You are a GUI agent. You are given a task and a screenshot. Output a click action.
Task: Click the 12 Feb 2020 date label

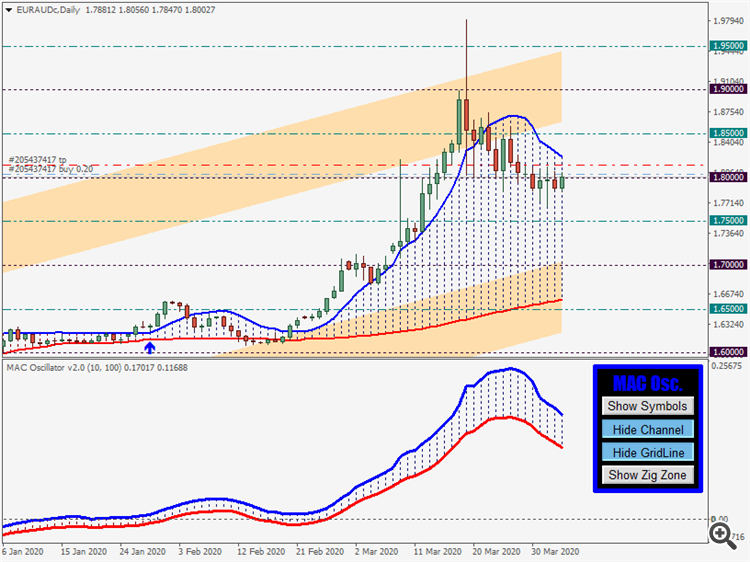(x=261, y=552)
